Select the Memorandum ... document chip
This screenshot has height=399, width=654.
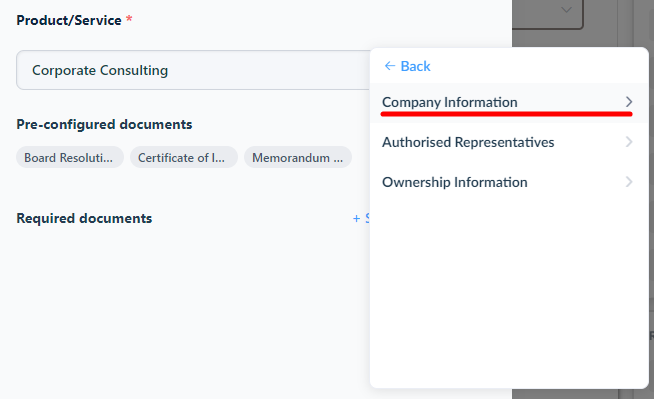coord(298,157)
